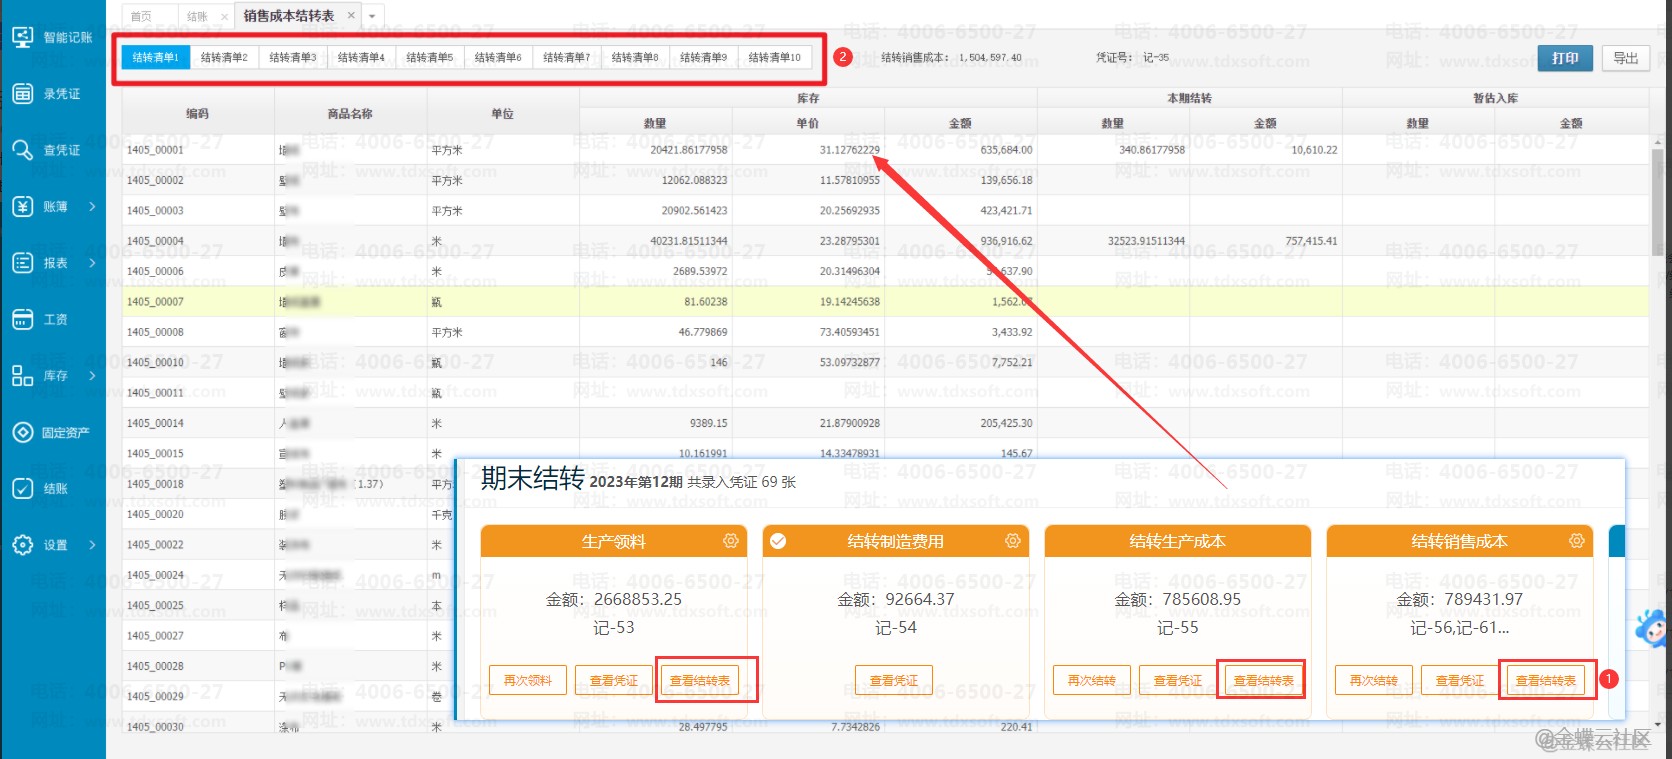Click the 工资 payroll icon in sidebar
Screen dimensions: 1672x759
pyautogui.click(x=23, y=319)
